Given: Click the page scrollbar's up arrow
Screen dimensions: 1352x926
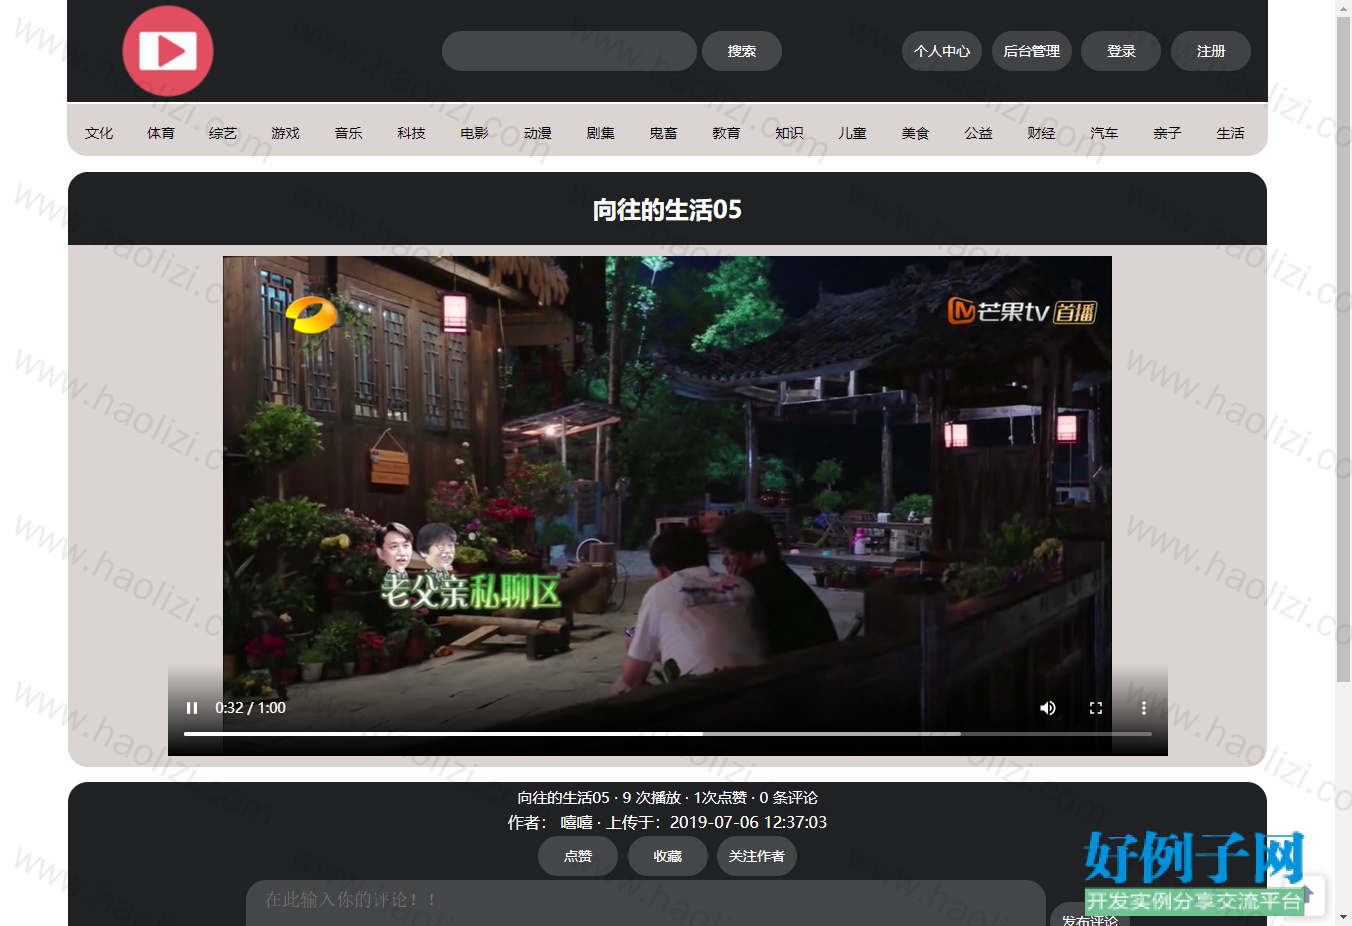Looking at the screenshot, I should click(1343, 8).
